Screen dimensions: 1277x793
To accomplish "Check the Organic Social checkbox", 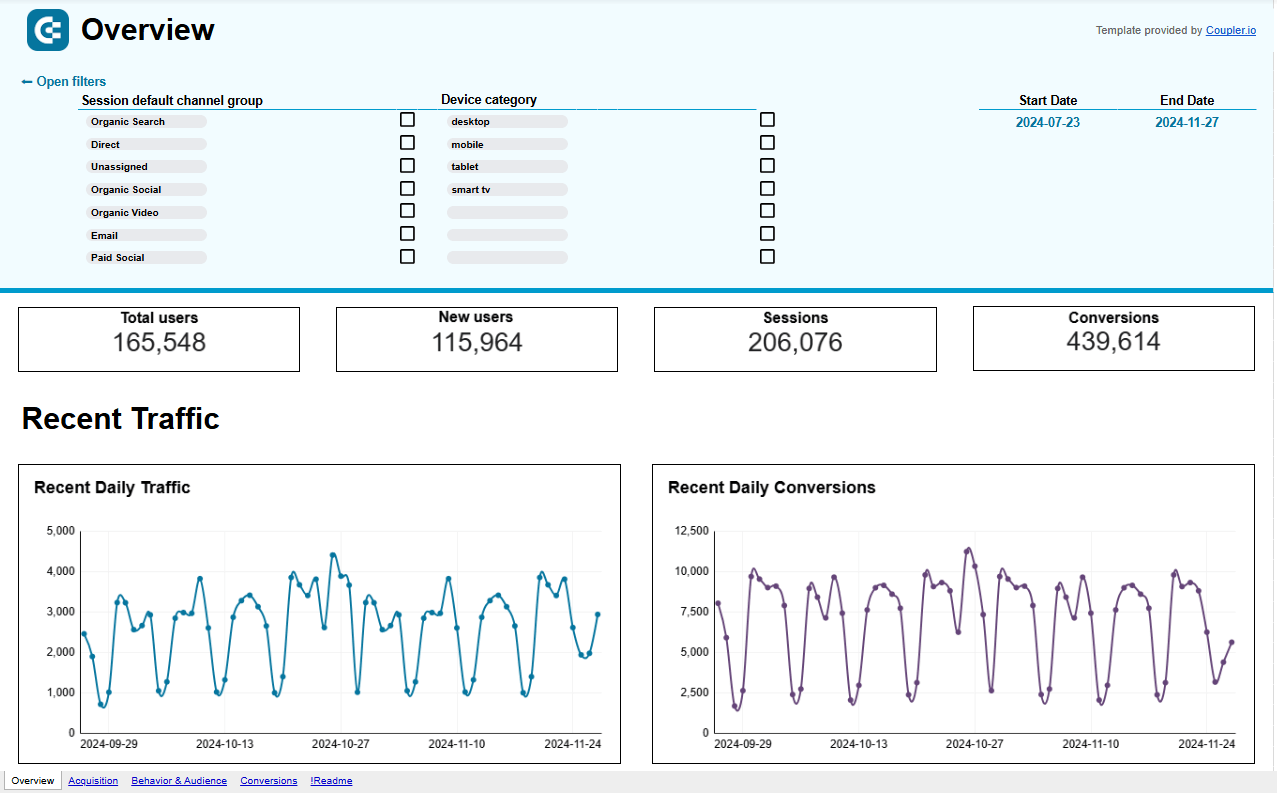I will click(x=407, y=188).
